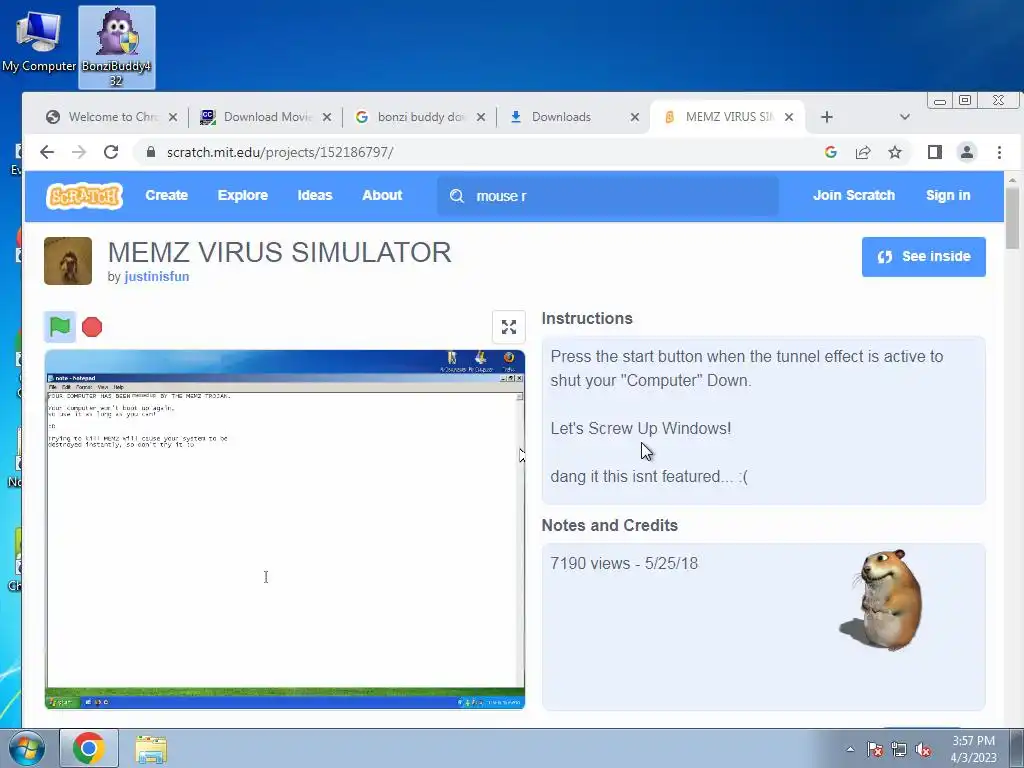Image resolution: width=1024 pixels, height=768 pixels.
Task: Open My Computer desktop icon
Action: coord(39,41)
